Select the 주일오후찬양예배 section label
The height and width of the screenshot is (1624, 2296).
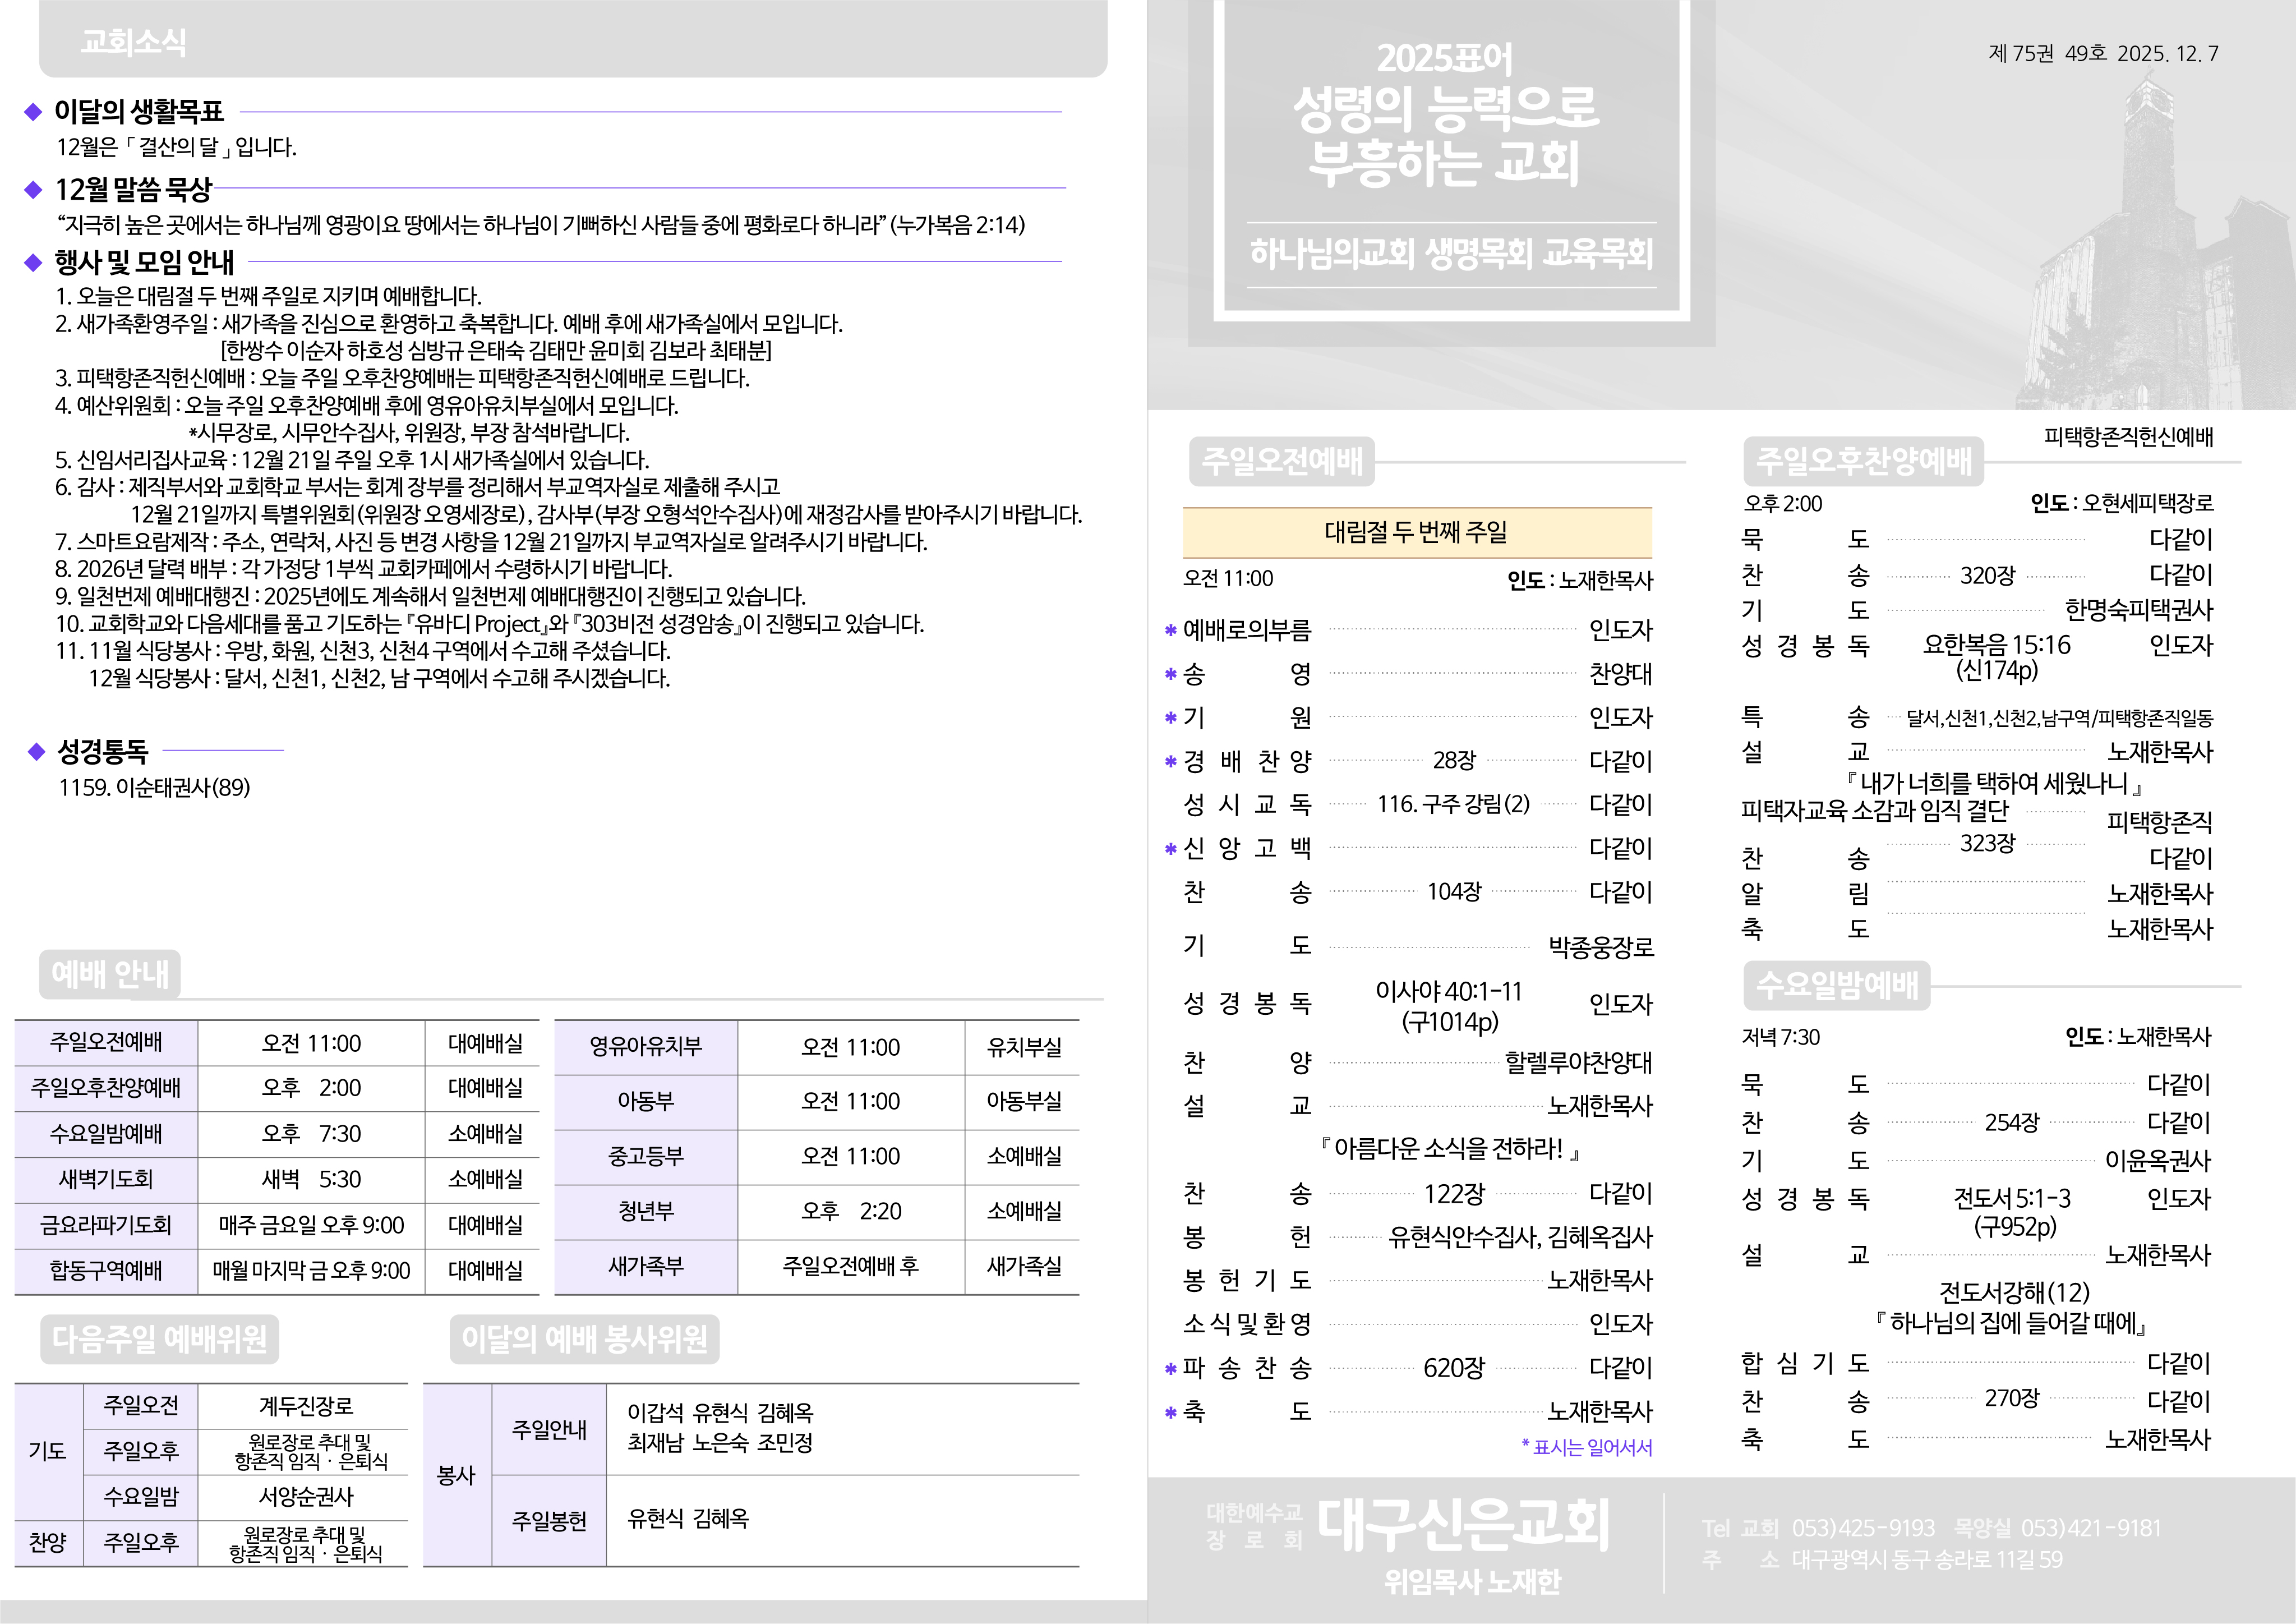click(1864, 461)
